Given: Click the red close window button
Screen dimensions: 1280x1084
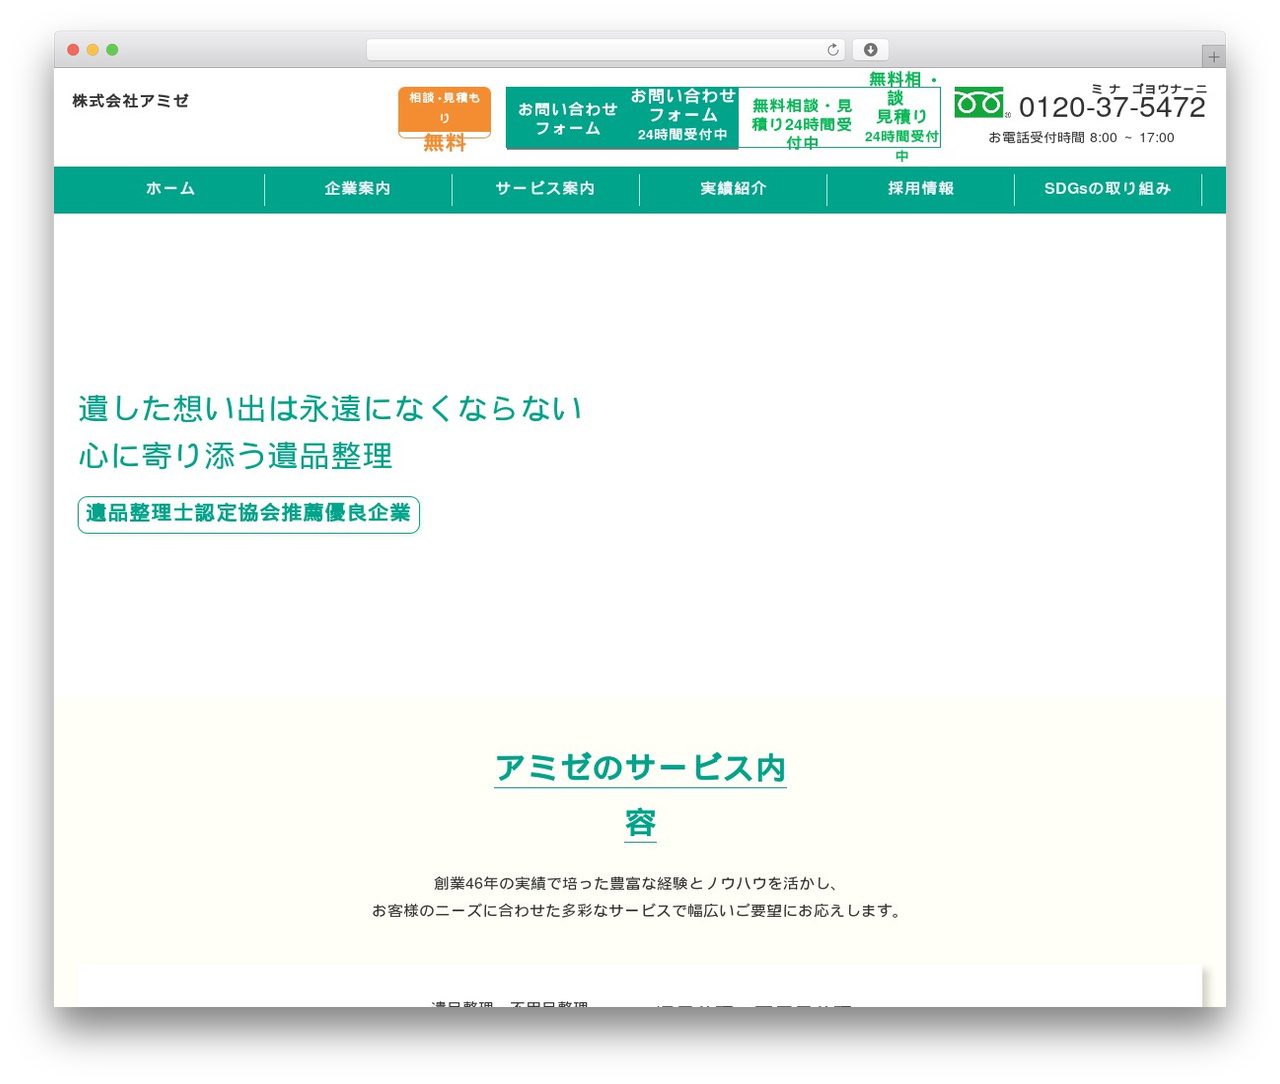Looking at the screenshot, I should pos(73,50).
